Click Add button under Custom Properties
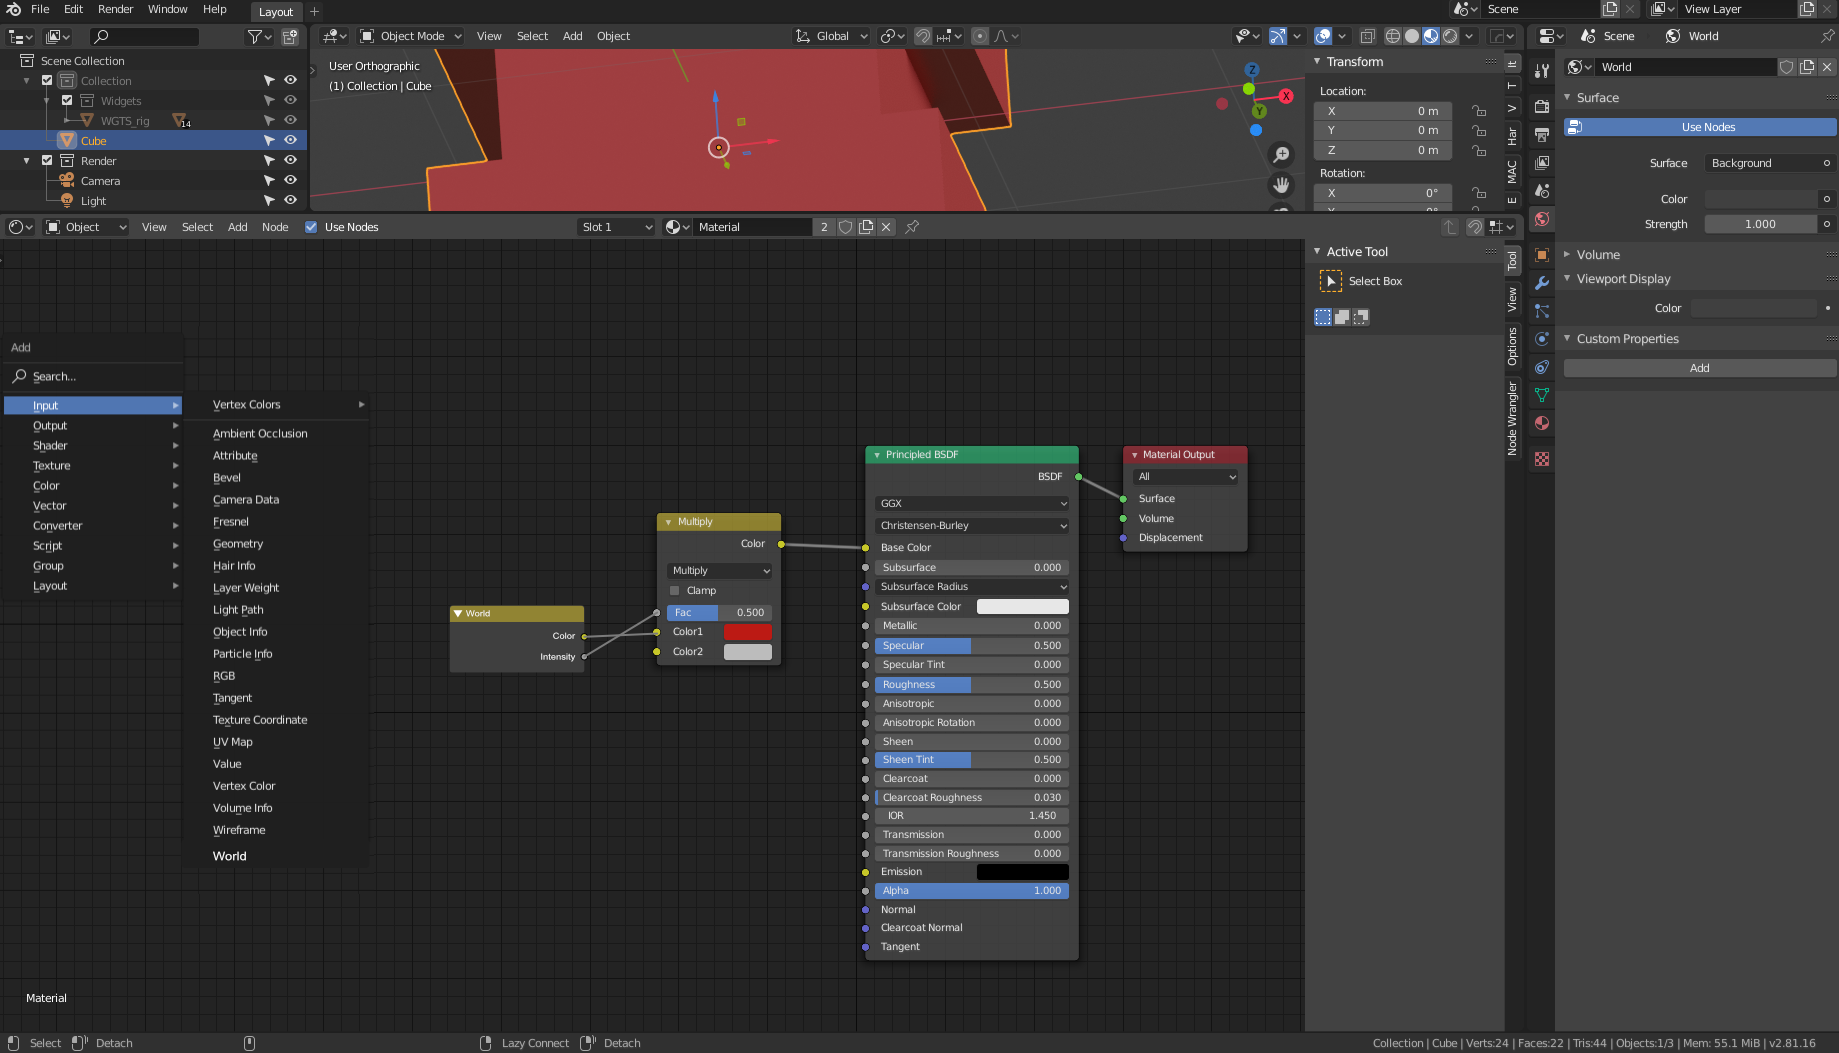The width and height of the screenshot is (1839, 1053). (x=1700, y=368)
